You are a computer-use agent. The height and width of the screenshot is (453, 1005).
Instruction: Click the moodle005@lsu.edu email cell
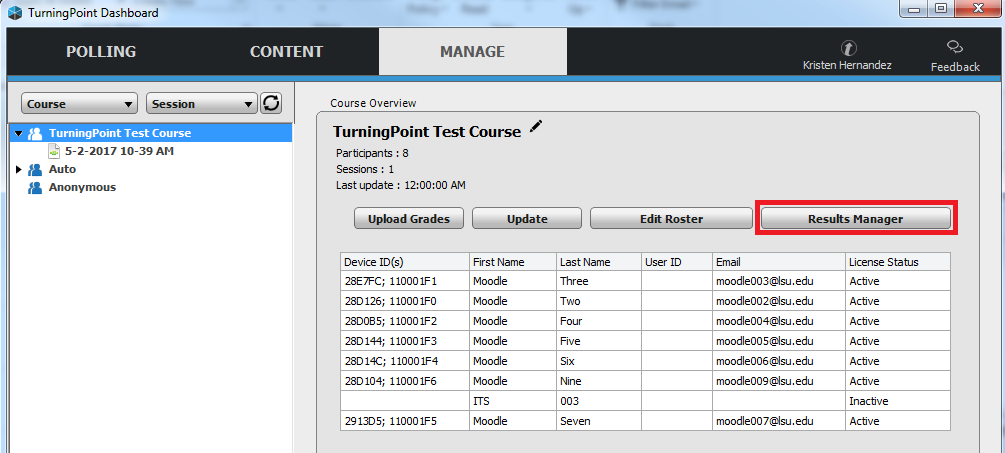pyautogui.click(x=779, y=340)
